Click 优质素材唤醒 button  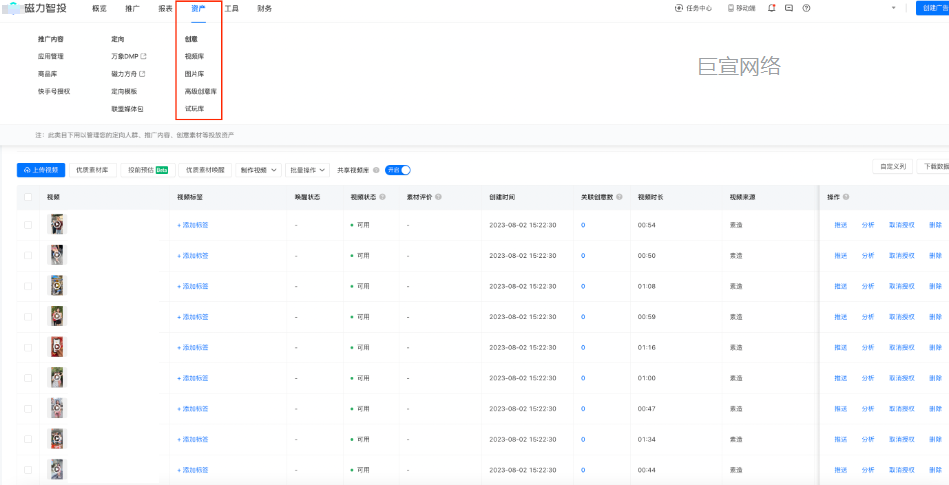click(205, 170)
